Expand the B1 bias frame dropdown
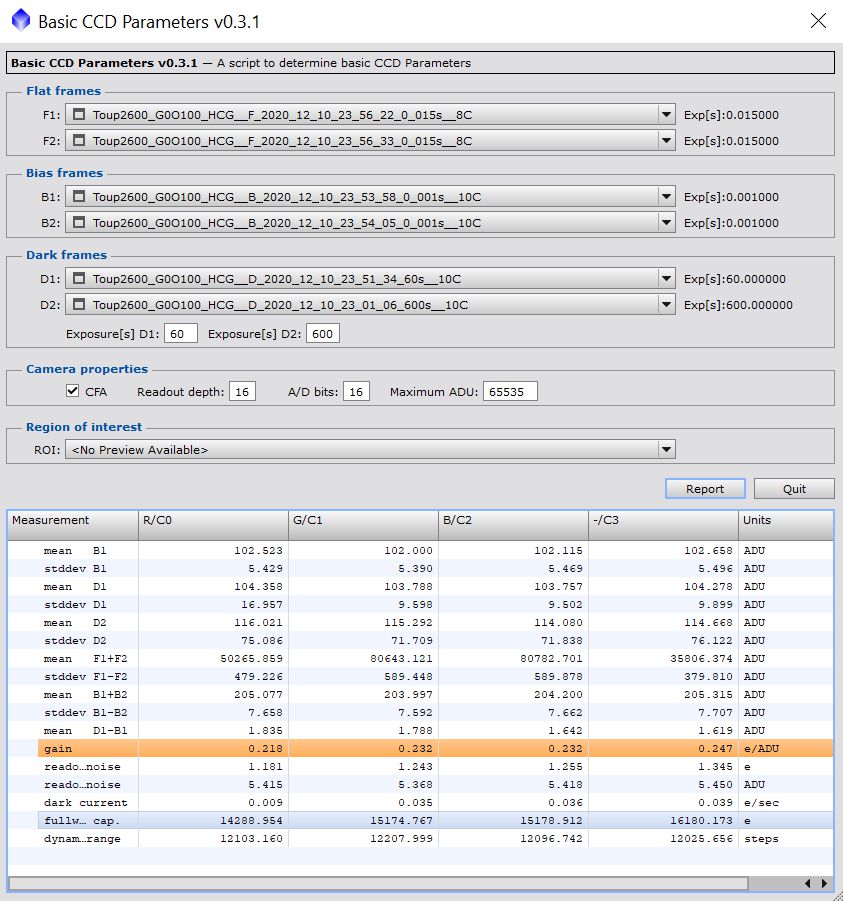This screenshot has width=843, height=901. pyautogui.click(x=666, y=197)
